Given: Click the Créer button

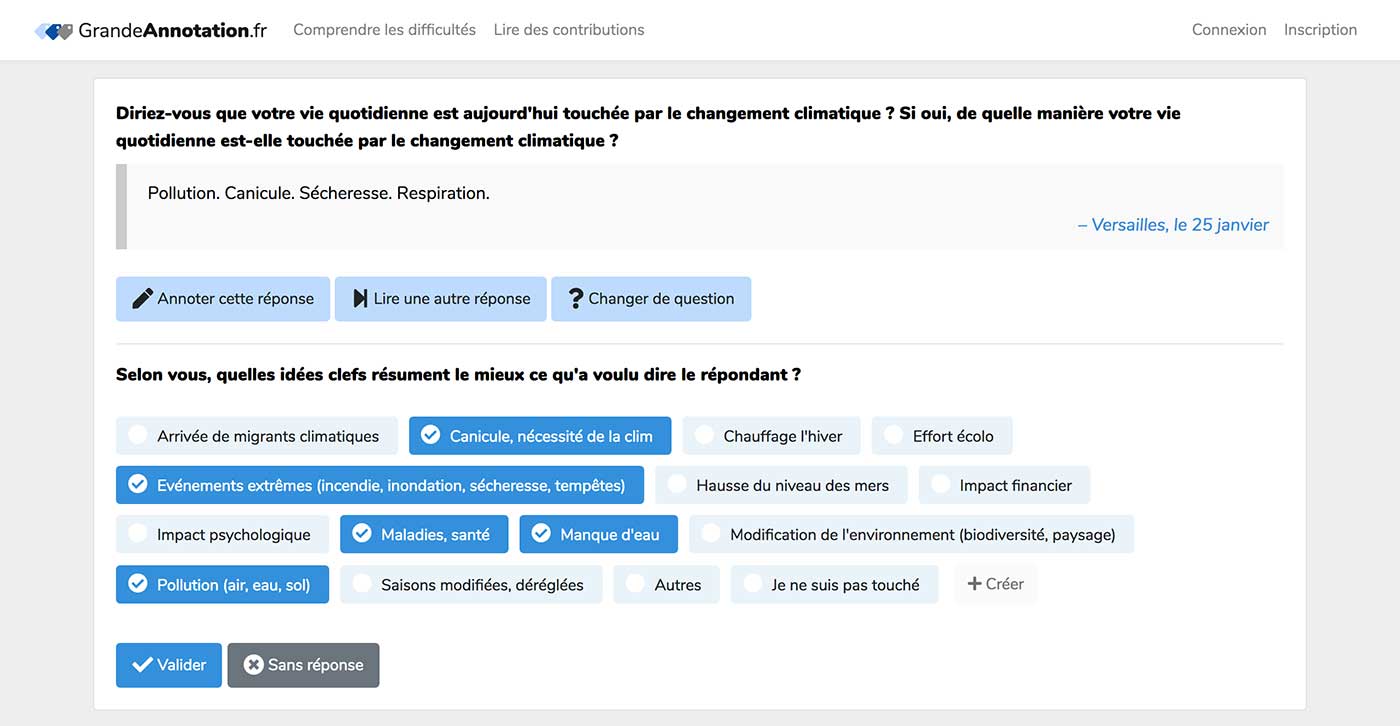Looking at the screenshot, I should pos(995,584).
